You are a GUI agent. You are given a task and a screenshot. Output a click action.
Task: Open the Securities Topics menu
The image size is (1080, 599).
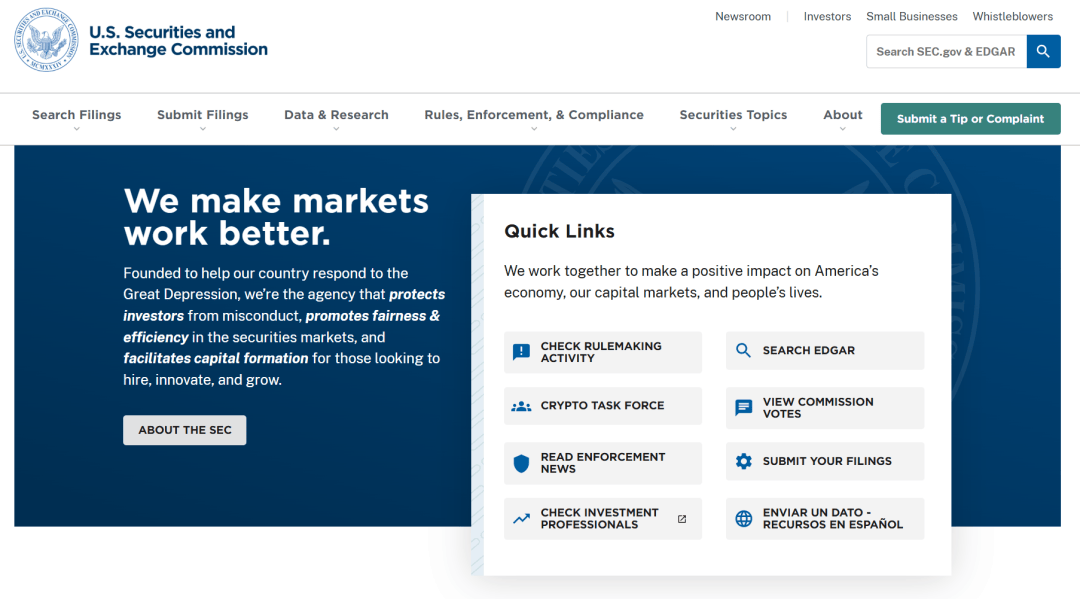(733, 116)
